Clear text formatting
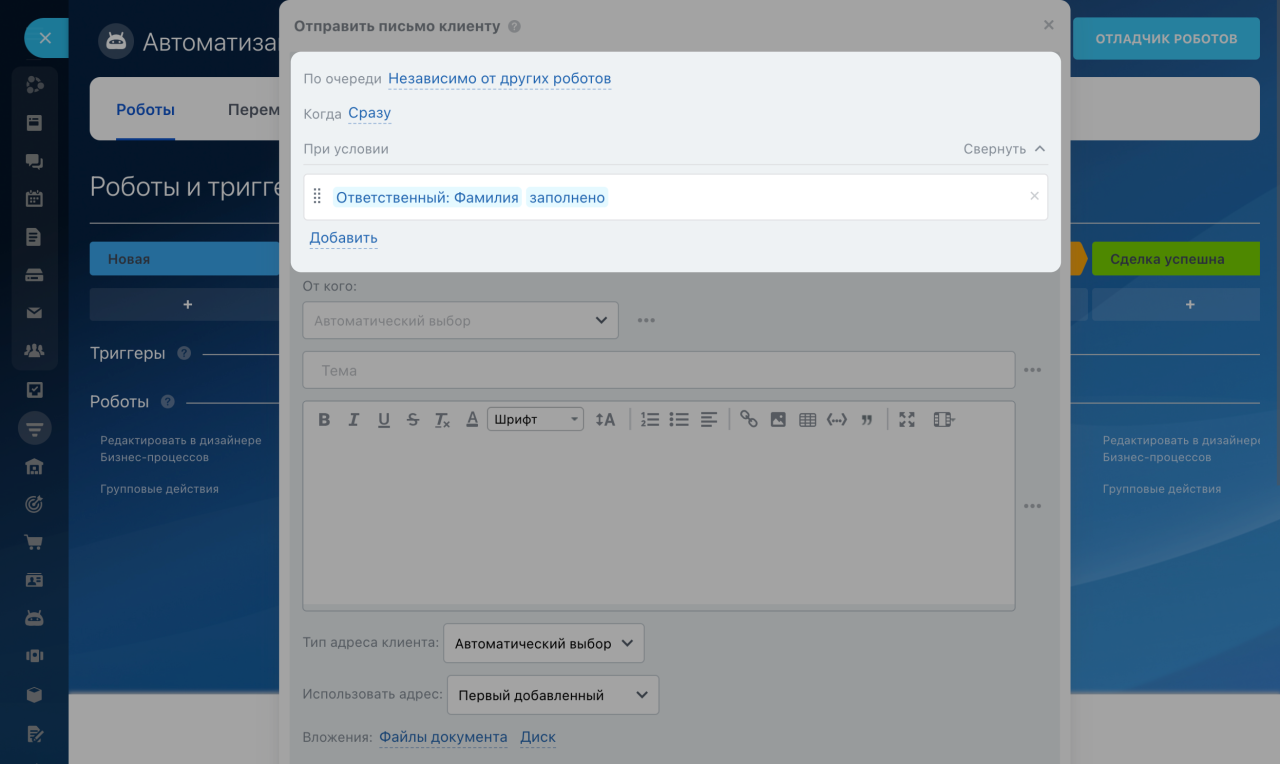 pyautogui.click(x=442, y=420)
